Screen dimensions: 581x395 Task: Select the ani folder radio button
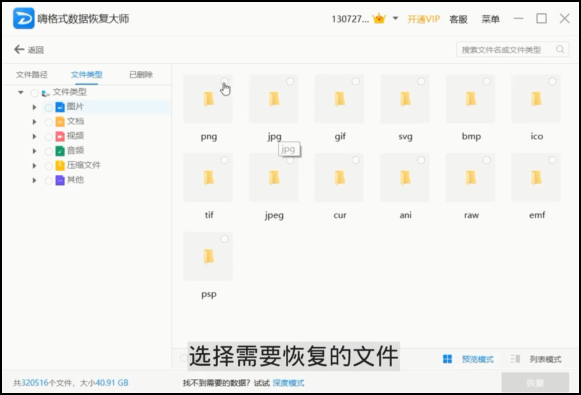point(421,160)
